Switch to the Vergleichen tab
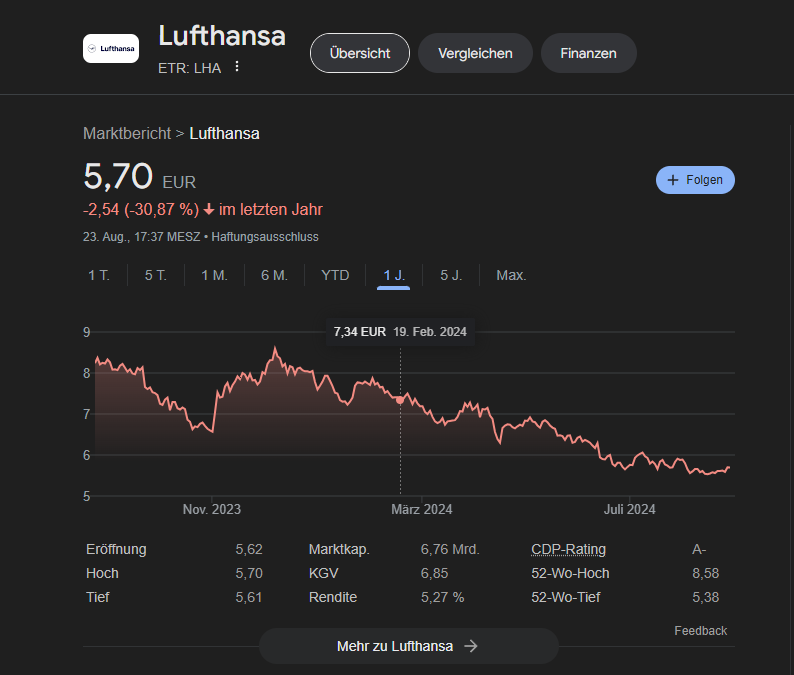 point(475,53)
